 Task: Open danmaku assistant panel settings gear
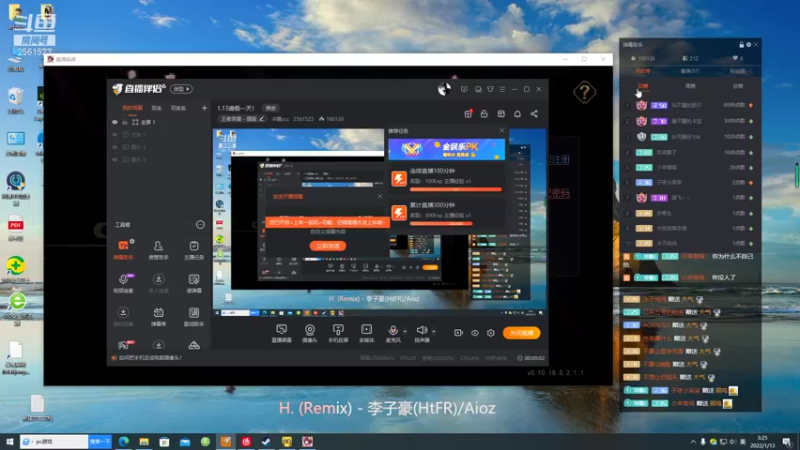click(x=749, y=45)
